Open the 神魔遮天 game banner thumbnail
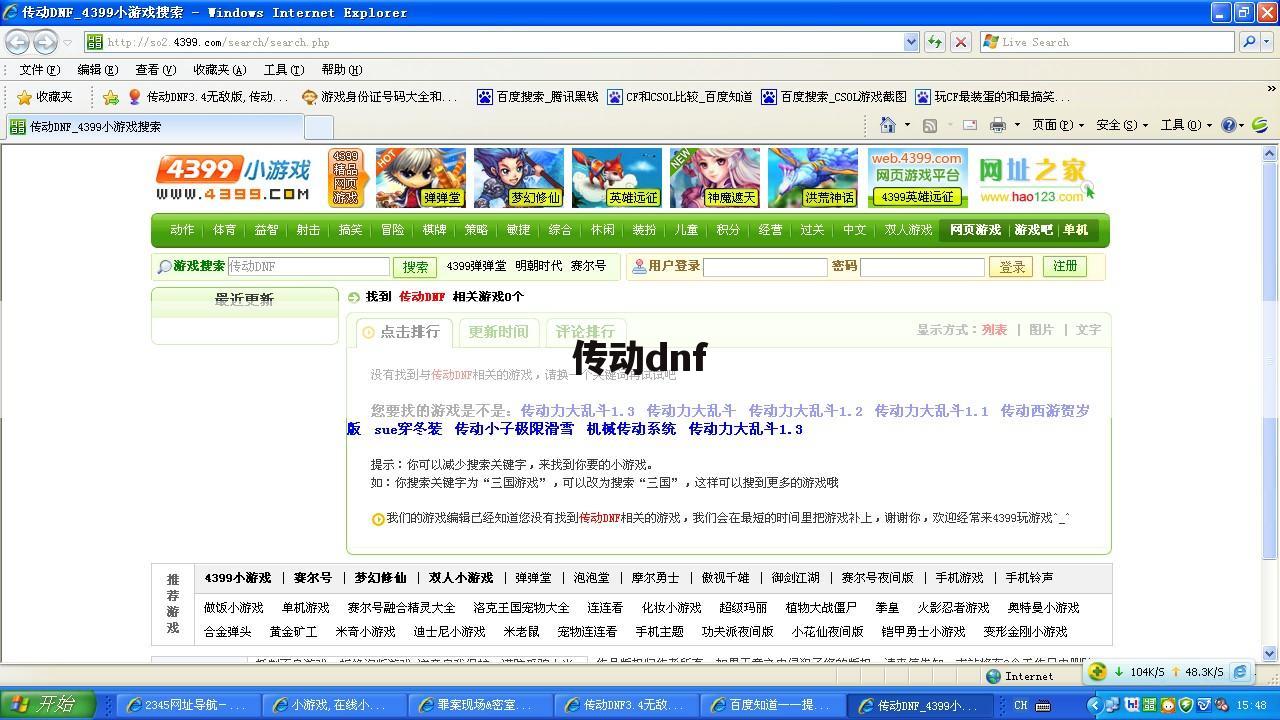Screen dimensions: 1280x720 tap(715, 178)
